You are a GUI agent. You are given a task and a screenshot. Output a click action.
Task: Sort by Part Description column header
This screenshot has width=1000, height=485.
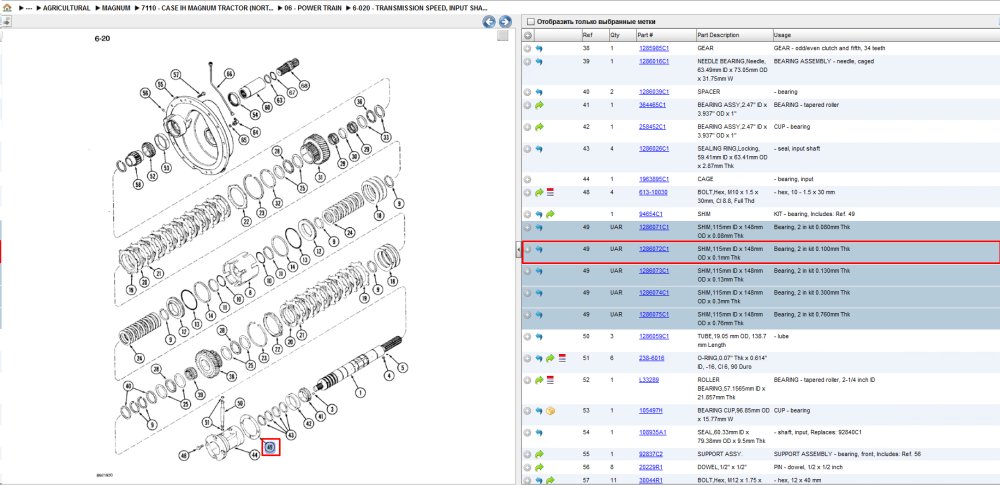click(x=733, y=35)
